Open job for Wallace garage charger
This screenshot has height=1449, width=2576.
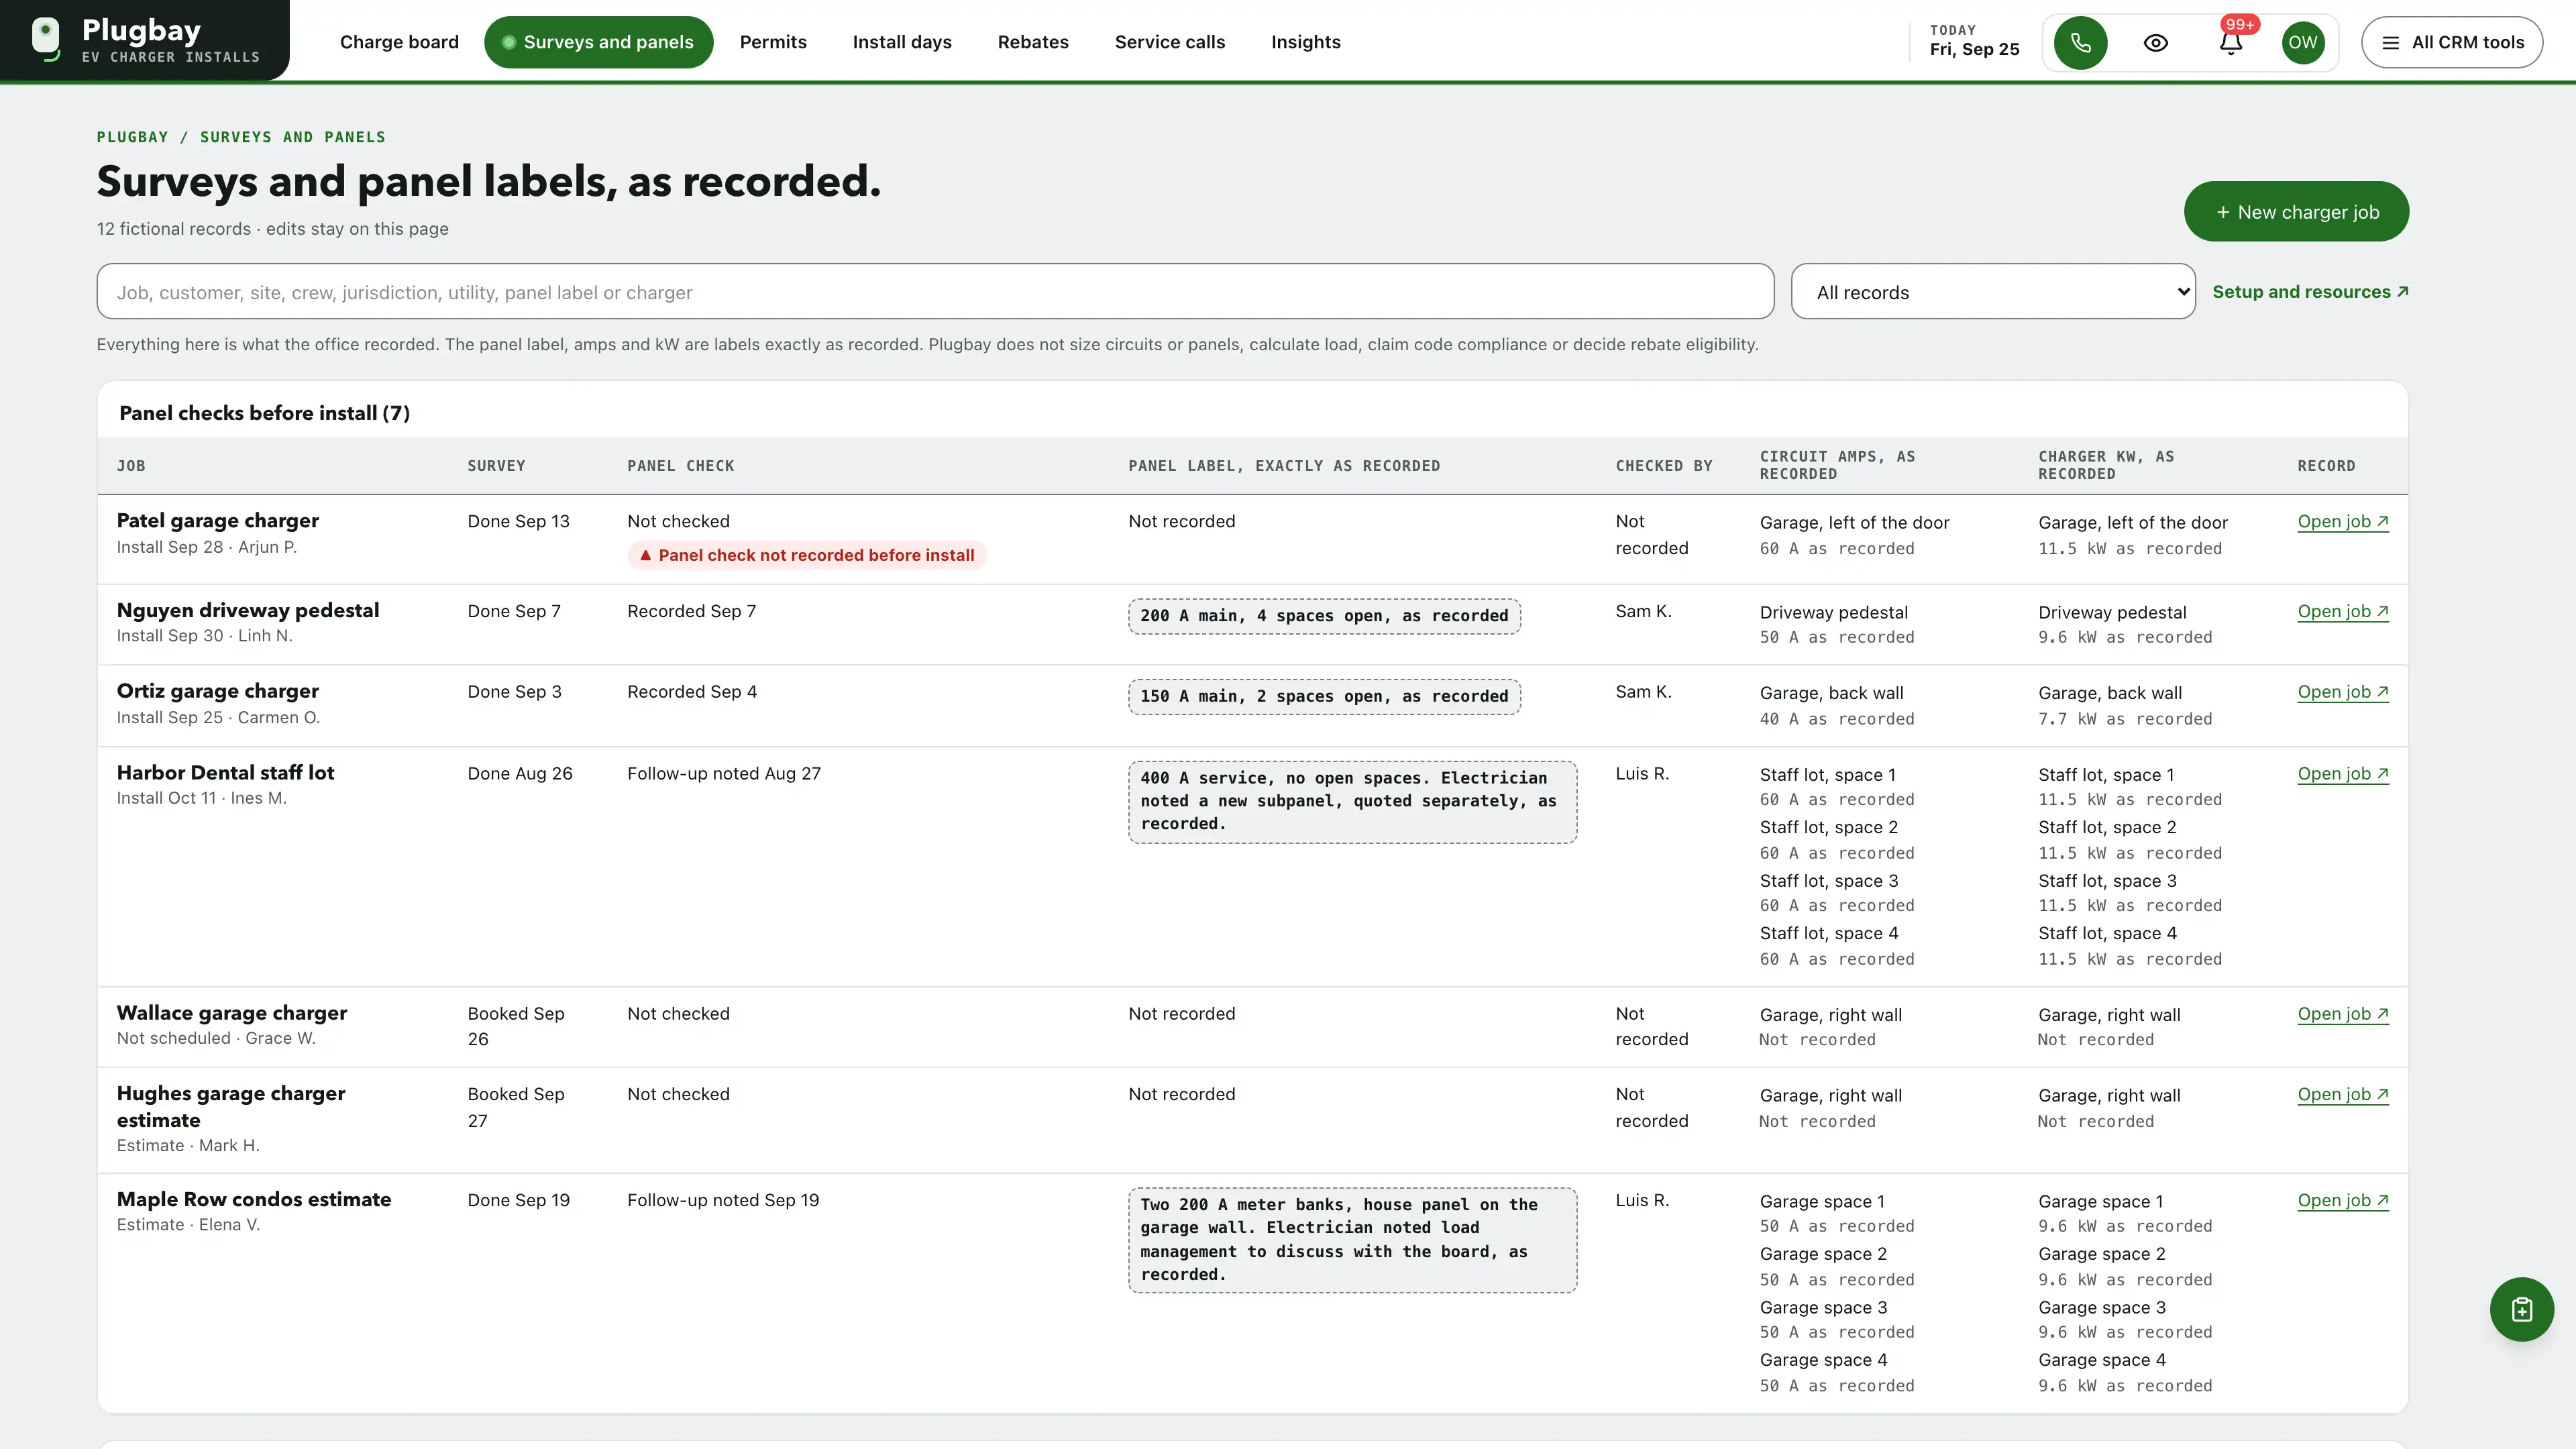[2342, 1014]
